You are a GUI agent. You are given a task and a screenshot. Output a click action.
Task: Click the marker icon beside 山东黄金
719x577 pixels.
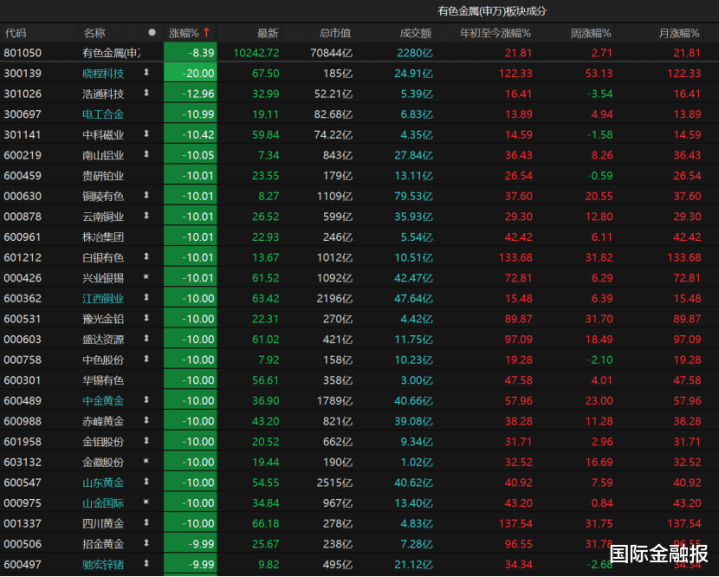pos(146,482)
